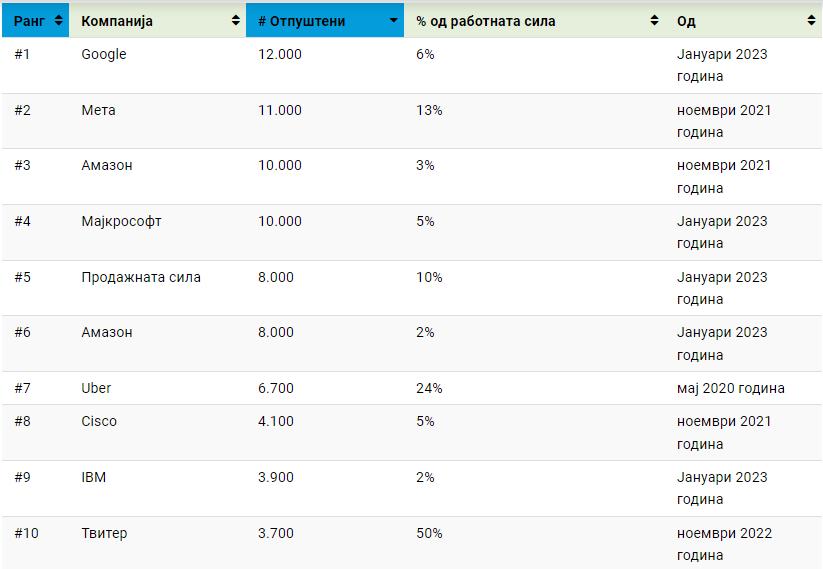823x569 pixels.
Task: Click sort arrows icon in Од header
Action: (x=810, y=21)
